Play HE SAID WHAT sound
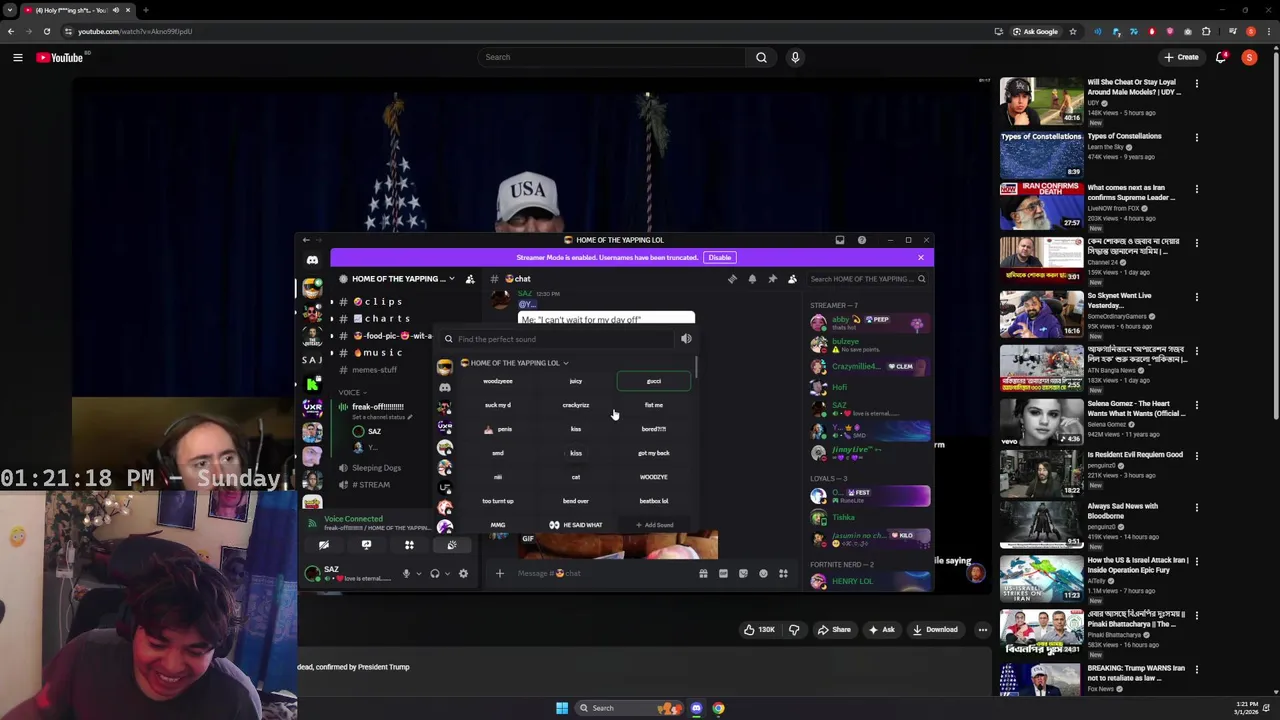The image size is (1280, 720). pos(576,525)
